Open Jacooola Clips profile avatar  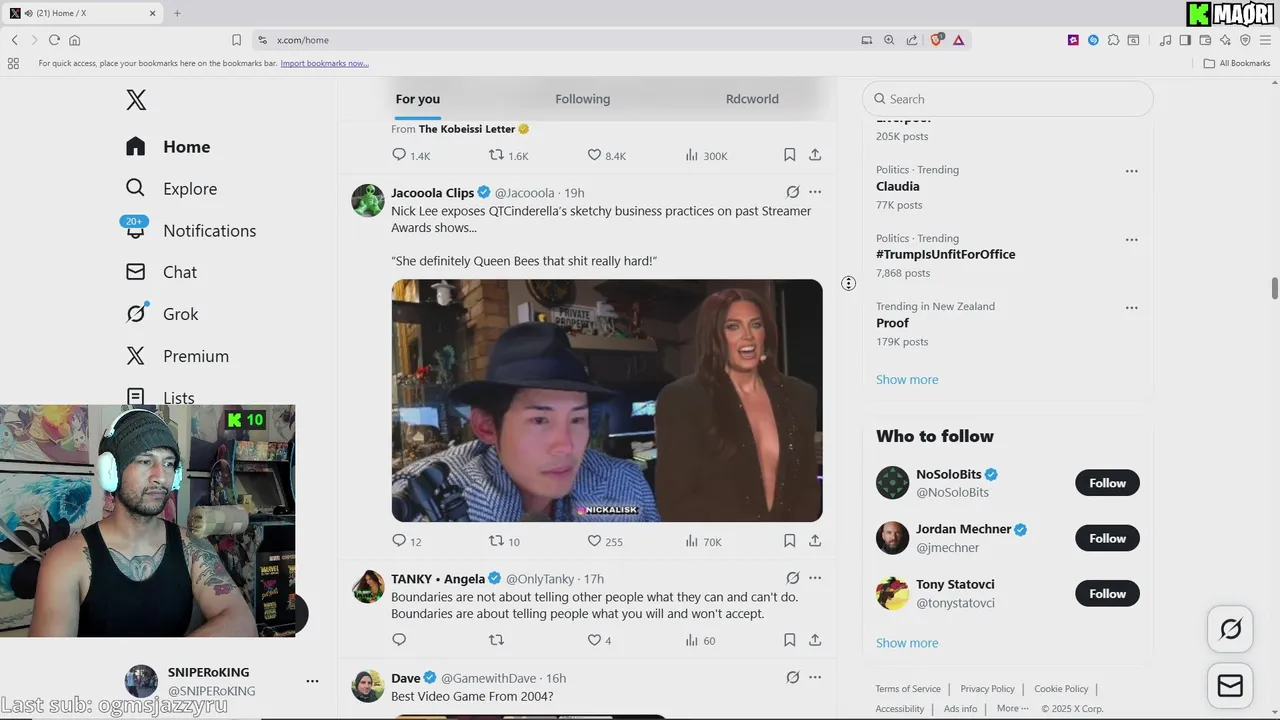point(368,200)
